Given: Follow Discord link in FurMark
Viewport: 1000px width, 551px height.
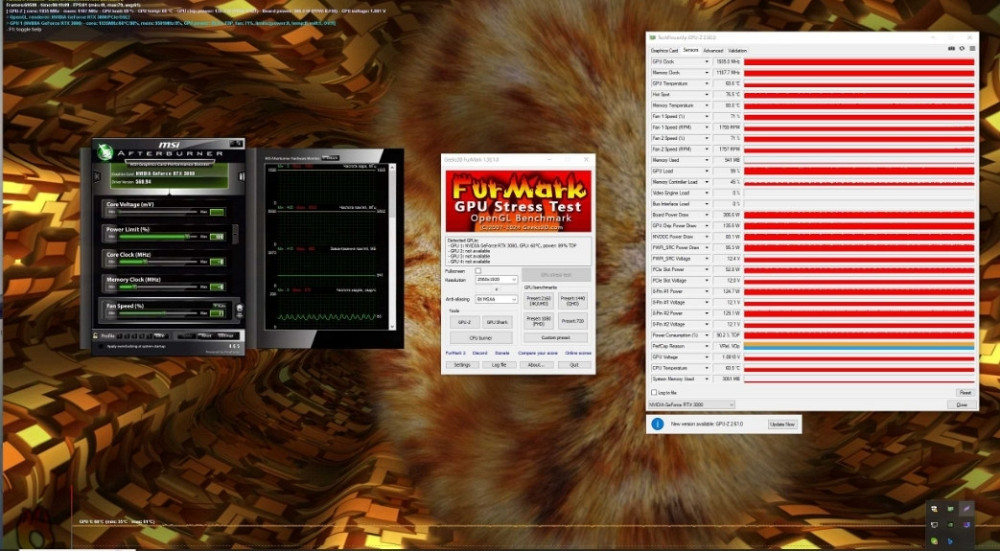Looking at the screenshot, I should pos(480,353).
